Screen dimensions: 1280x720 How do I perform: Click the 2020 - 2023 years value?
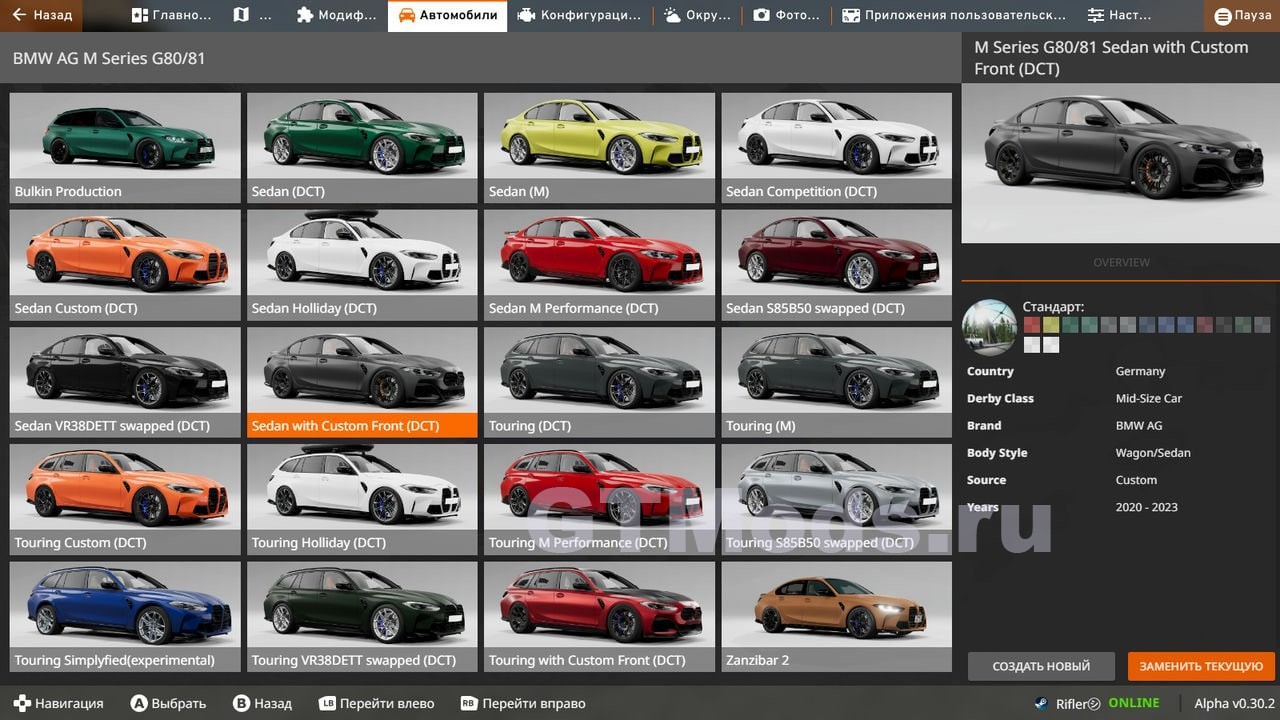[x=1146, y=507]
